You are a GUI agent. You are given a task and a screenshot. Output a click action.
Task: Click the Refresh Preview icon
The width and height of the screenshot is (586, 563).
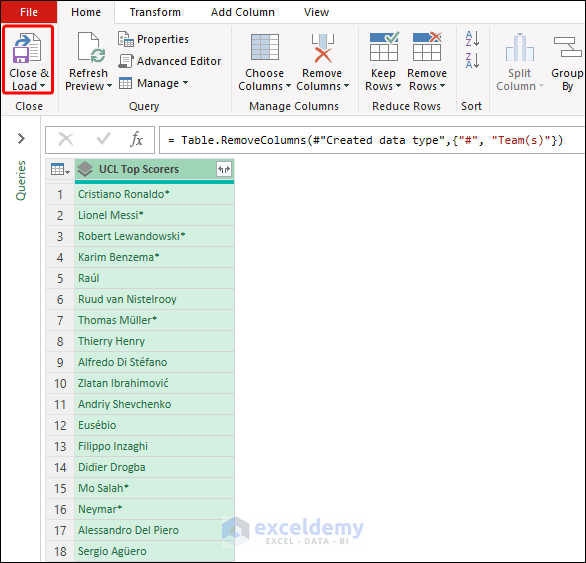(x=91, y=47)
